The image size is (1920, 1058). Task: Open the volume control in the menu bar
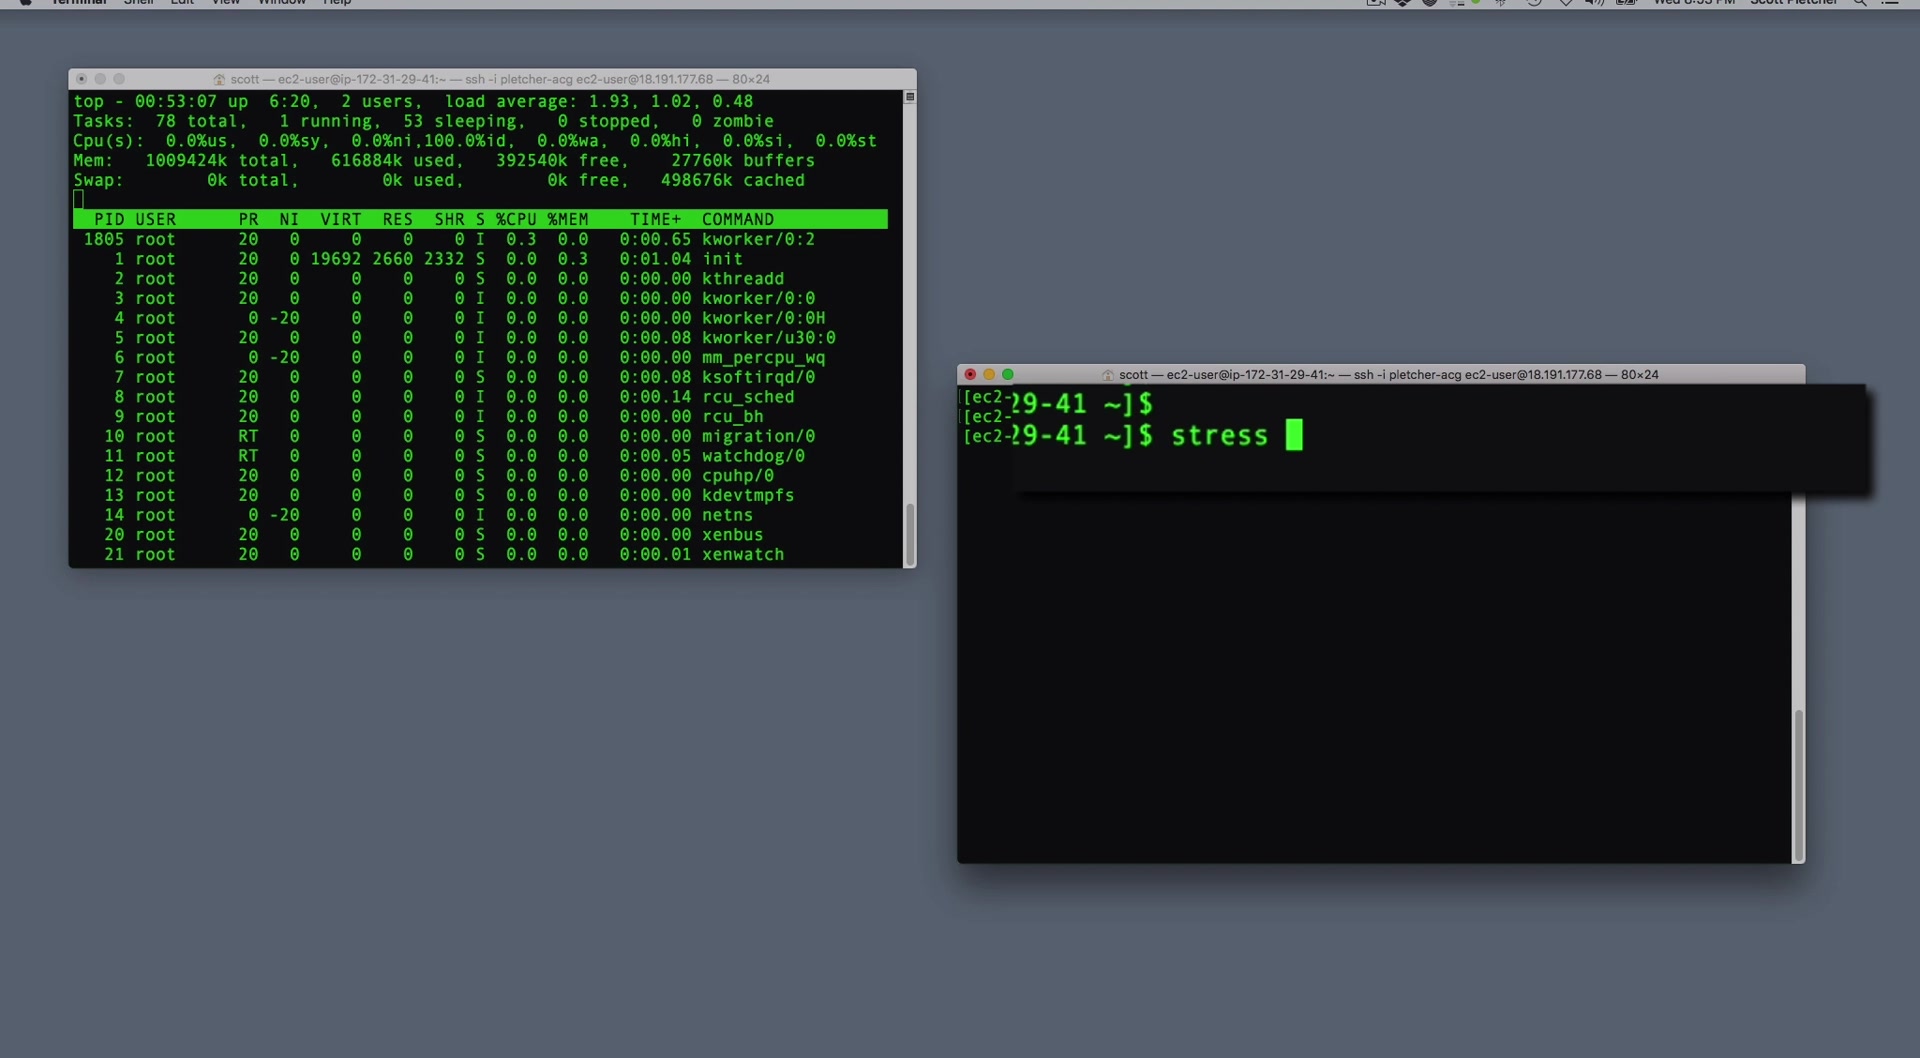(1595, 3)
